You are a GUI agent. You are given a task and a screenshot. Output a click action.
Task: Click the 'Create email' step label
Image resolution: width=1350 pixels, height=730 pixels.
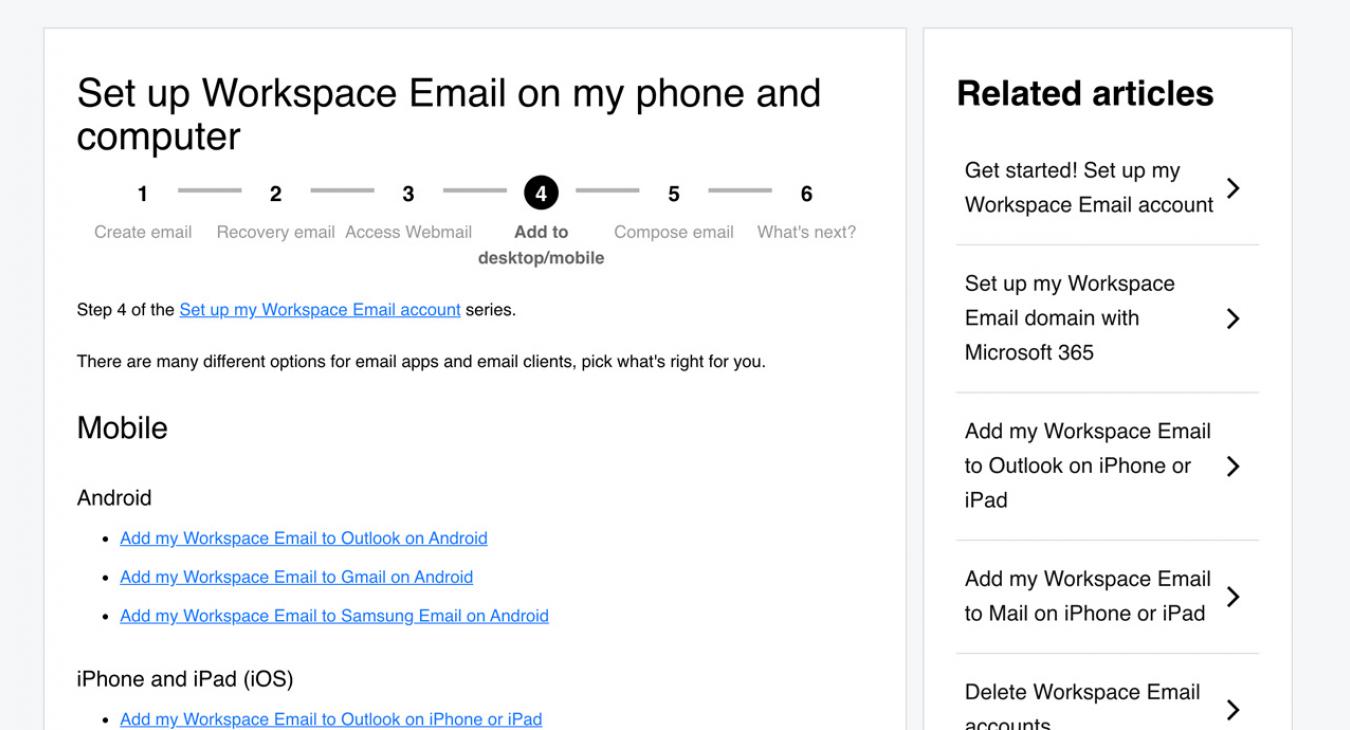click(x=141, y=232)
